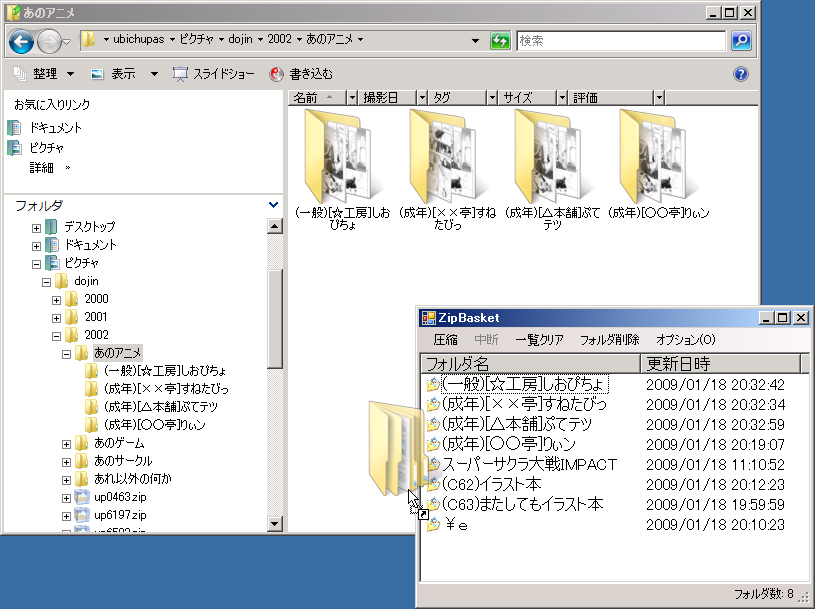Open recent pages dropdown beside Forward arrow
Viewport: 815px width, 609px height.
[66, 42]
